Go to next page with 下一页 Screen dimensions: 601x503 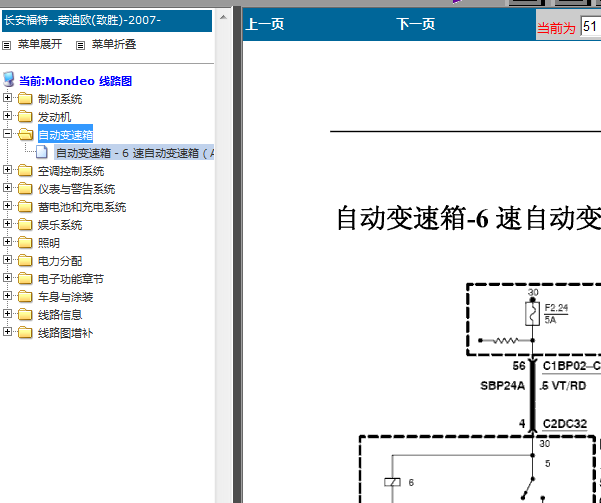416,24
